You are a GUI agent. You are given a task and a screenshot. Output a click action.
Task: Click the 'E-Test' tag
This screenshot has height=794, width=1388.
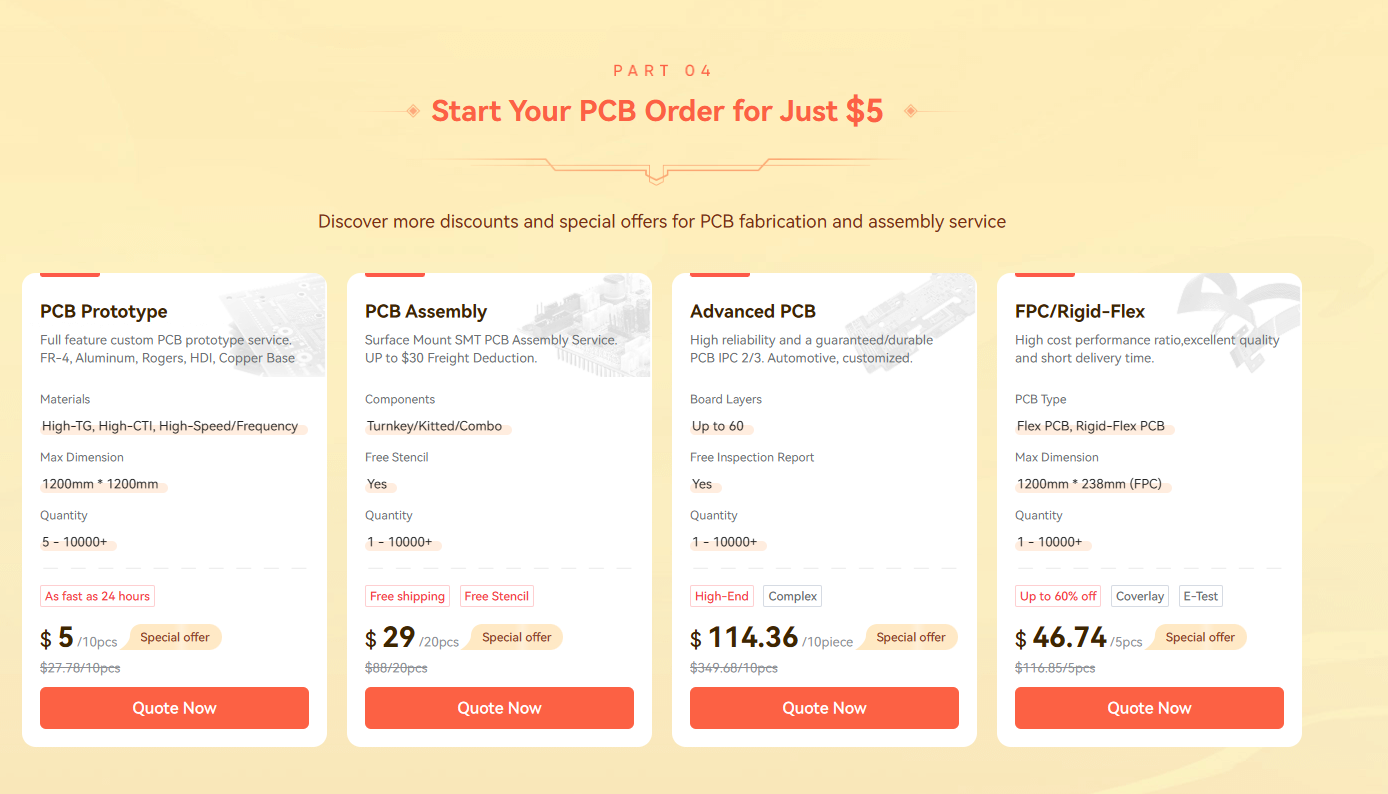pyautogui.click(x=1201, y=596)
